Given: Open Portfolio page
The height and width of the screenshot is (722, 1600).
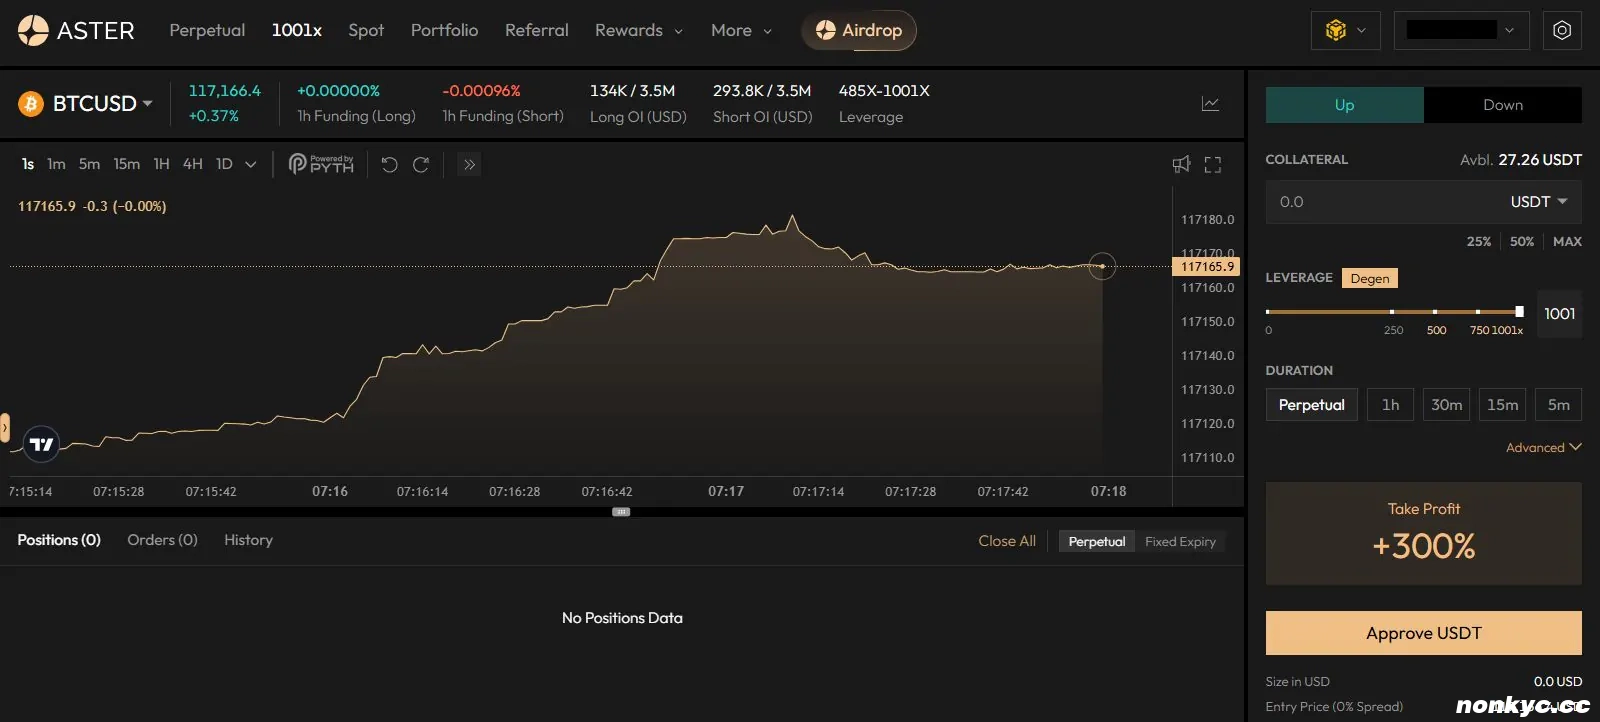Looking at the screenshot, I should coord(444,30).
